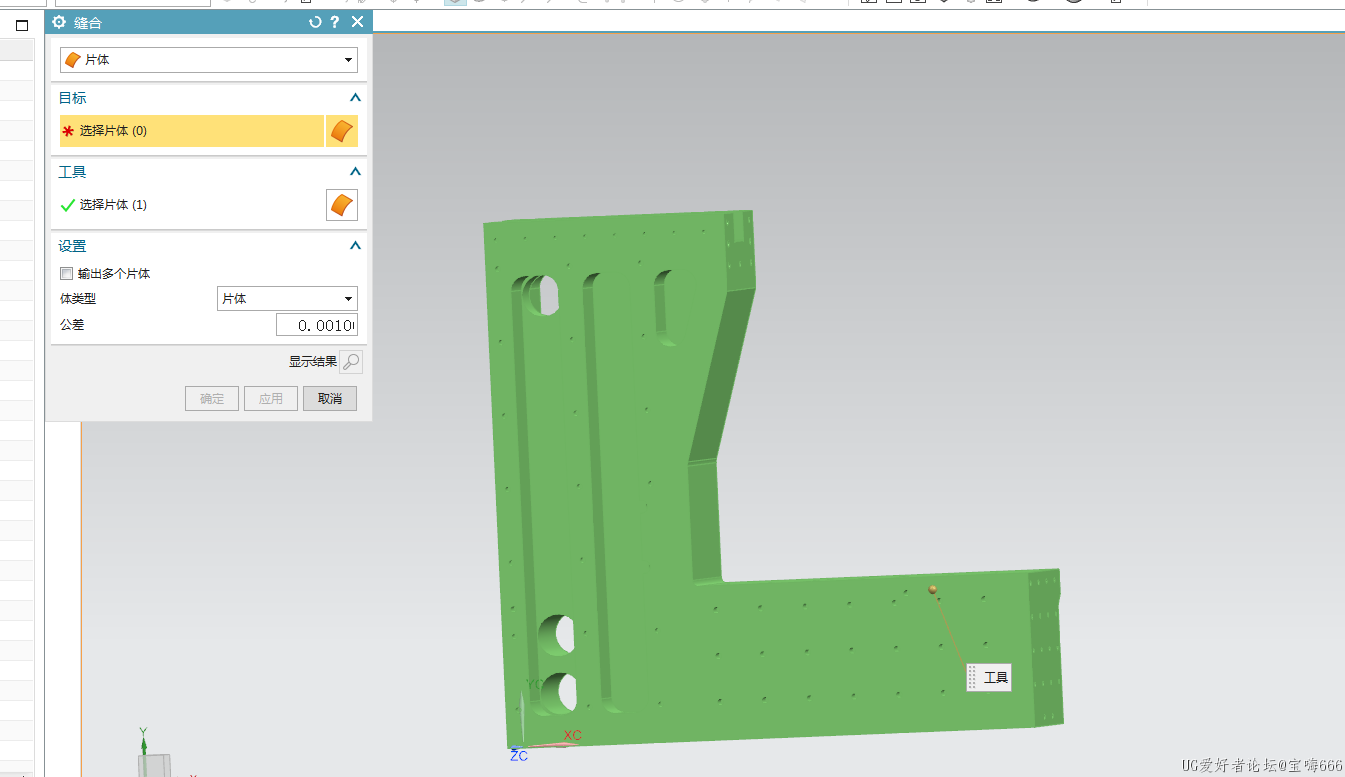The width and height of the screenshot is (1345, 777).
Task: Open help with the question mark icon
Action: [335, 22]
